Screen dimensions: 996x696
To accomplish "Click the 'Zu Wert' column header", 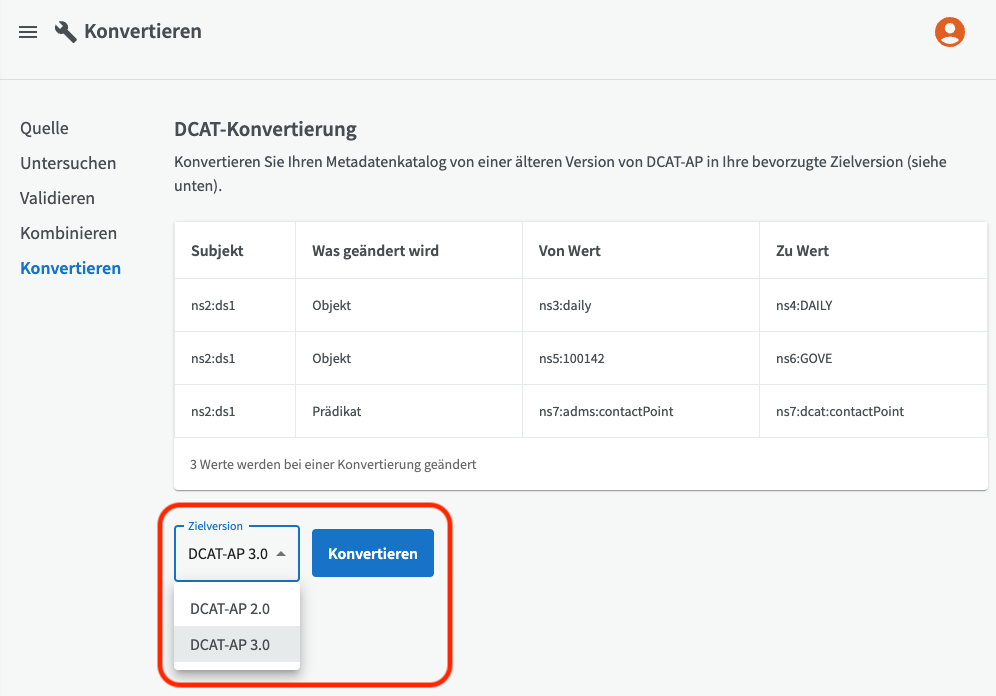I will (802, 251).
